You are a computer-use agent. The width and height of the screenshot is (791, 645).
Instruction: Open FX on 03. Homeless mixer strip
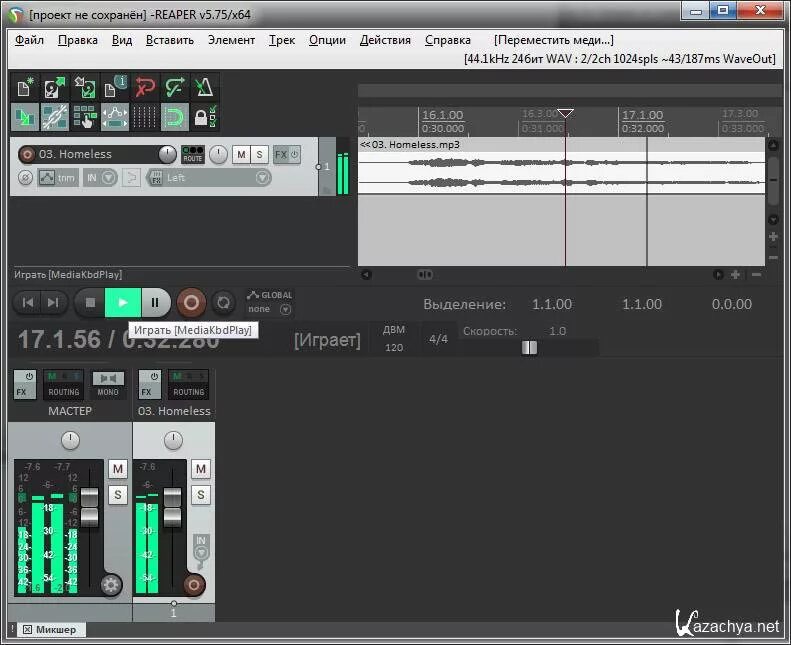click(x=150, y=384)
